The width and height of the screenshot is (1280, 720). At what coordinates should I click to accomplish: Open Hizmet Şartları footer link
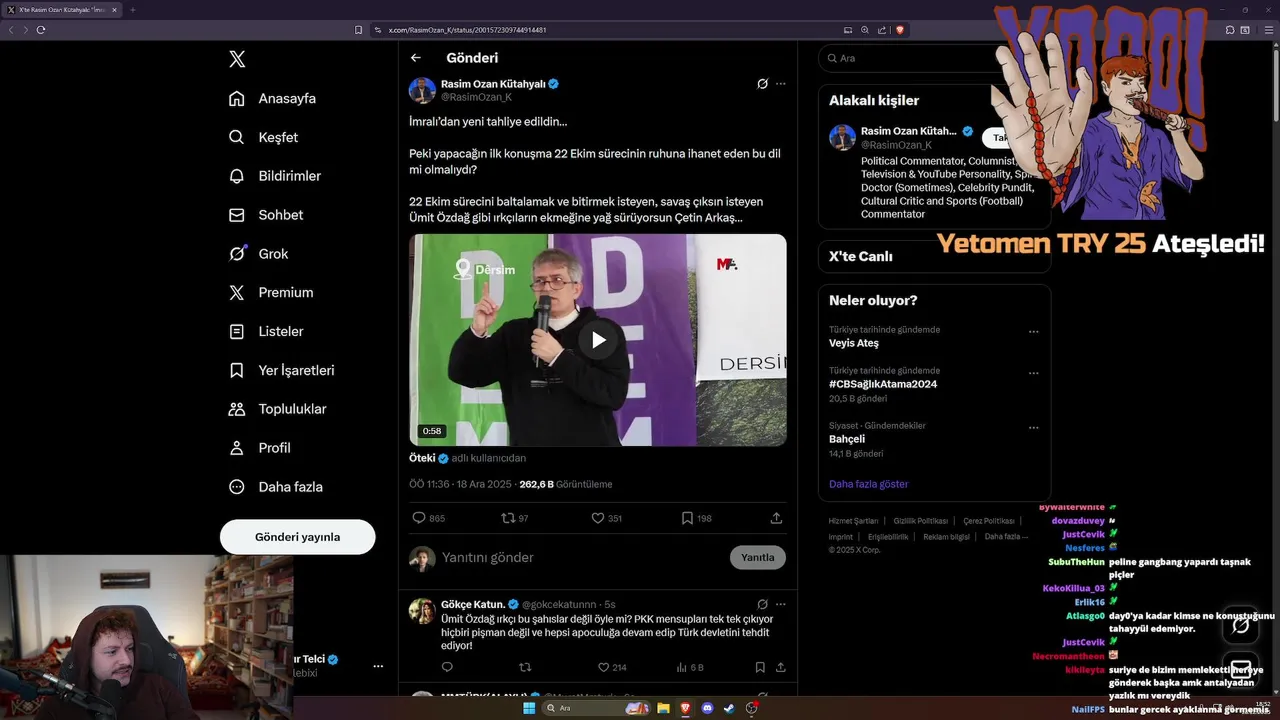(853, 521)
